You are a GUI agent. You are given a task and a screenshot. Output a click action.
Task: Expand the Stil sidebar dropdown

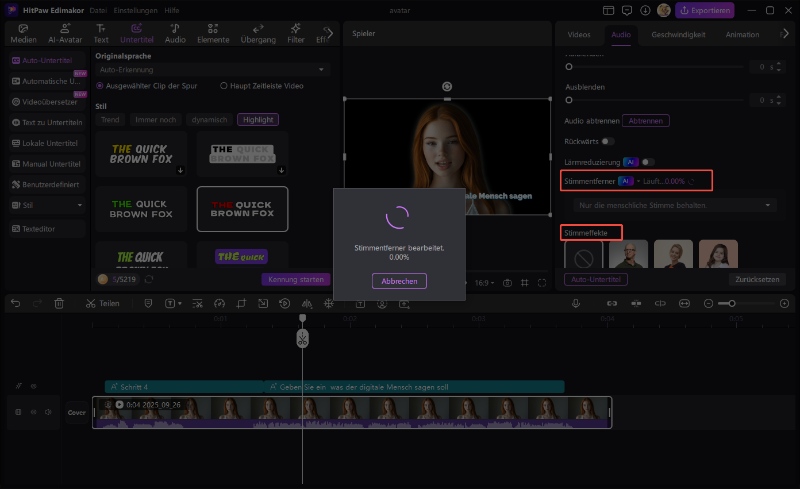click(80, 205)
